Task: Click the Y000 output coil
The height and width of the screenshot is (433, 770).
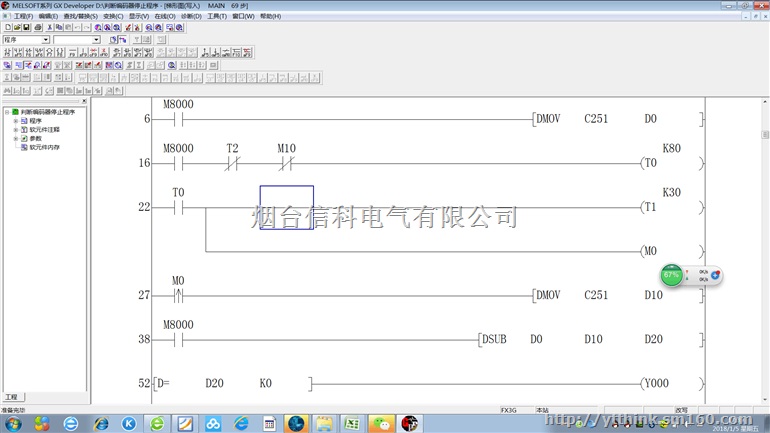Action: click(671, 383)
